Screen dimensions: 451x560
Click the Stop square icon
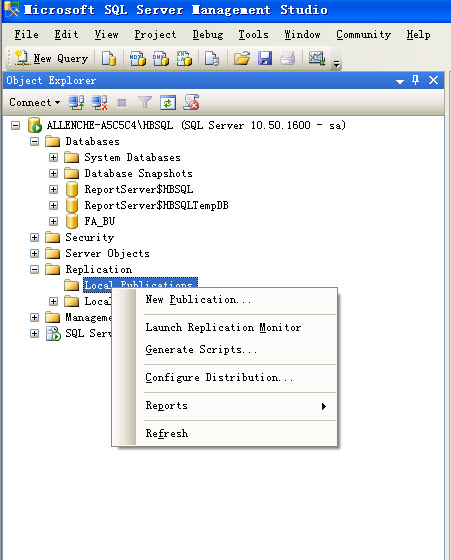tap(122, 103)
